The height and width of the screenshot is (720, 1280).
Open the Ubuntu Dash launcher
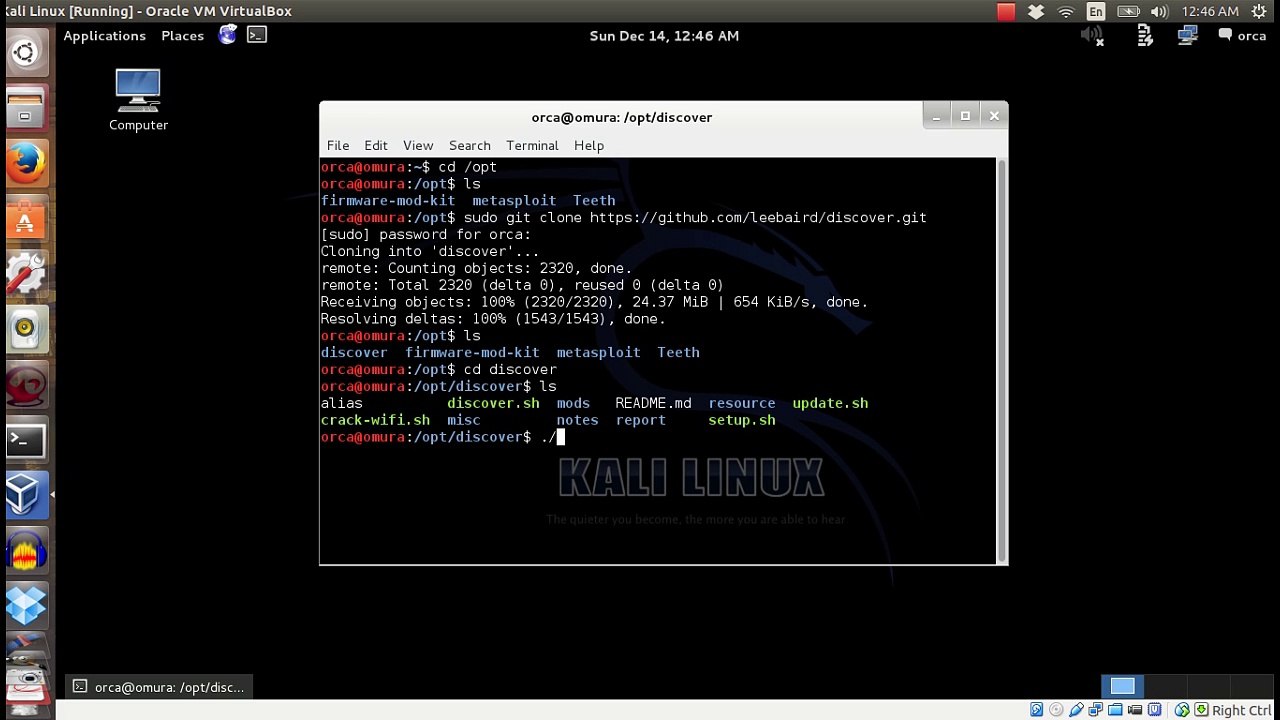click(x=25, y=52)
